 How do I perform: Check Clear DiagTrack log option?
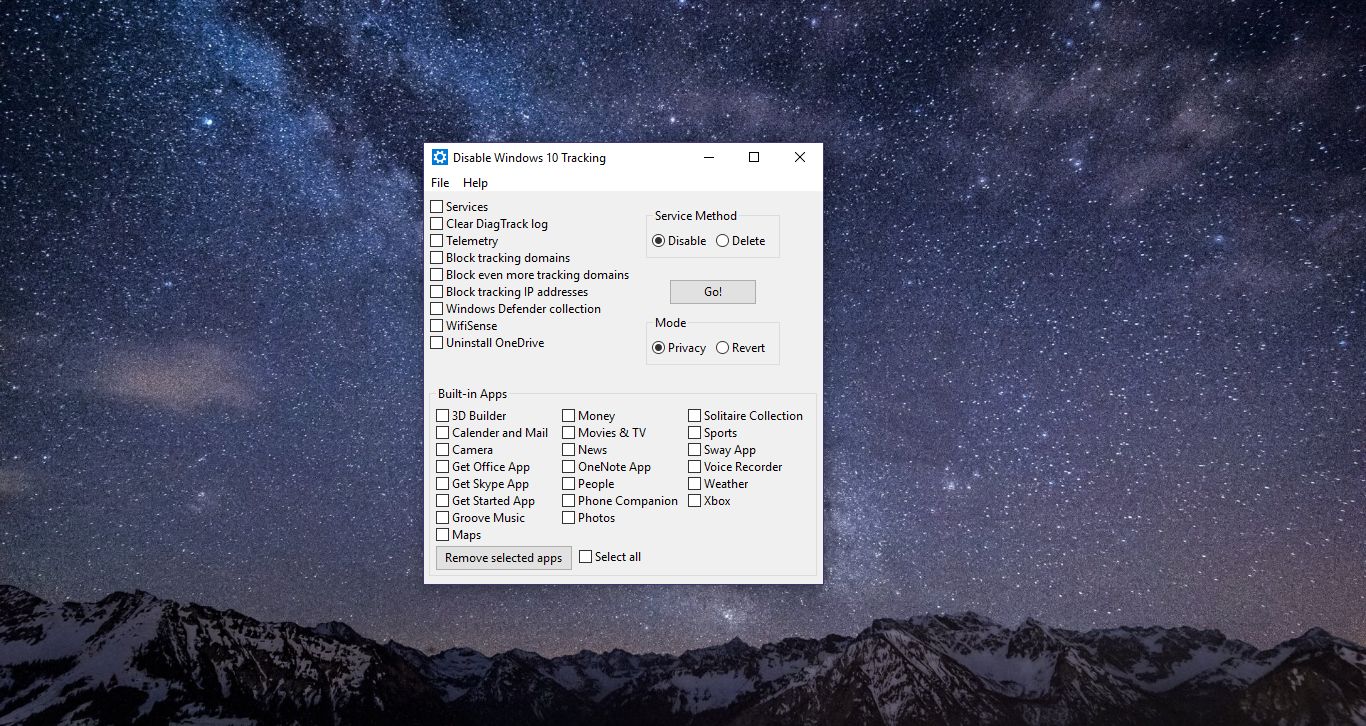click(437, 224)
